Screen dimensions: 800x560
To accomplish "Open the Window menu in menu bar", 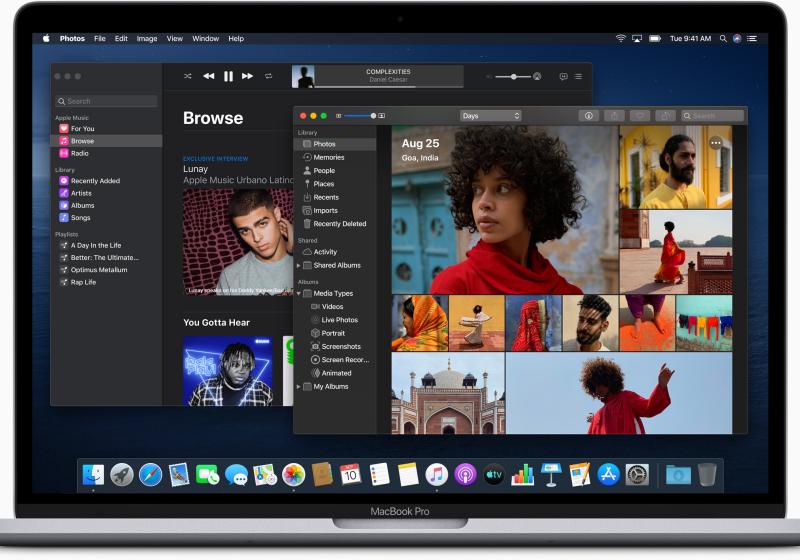I will click(x=206, y=39).
